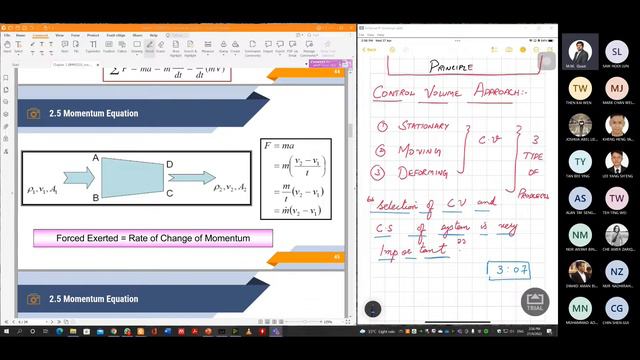The image size is (640, 360).
Task: Click the TY participant avatar
Action: [580, 162]
